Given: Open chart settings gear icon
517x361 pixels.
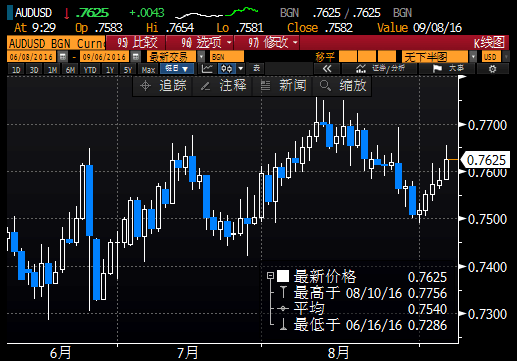Looking at the screenshot, I should click(x=492, y=69).
